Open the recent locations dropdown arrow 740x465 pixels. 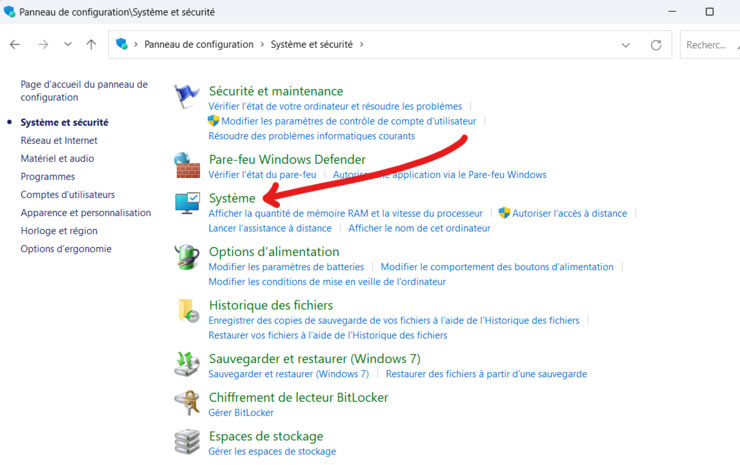68,44
